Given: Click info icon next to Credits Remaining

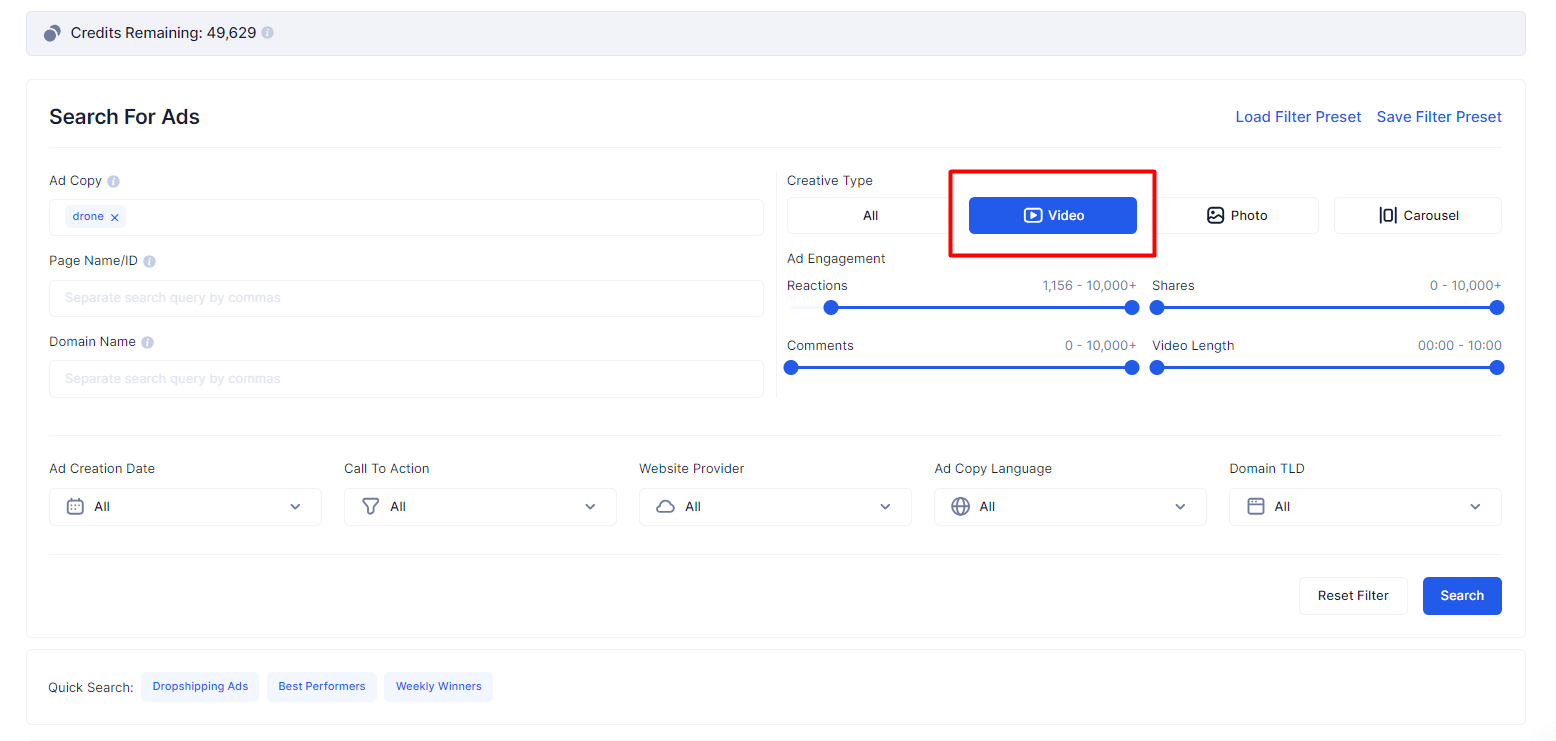Looking at the screenshot, I should 268,33.
